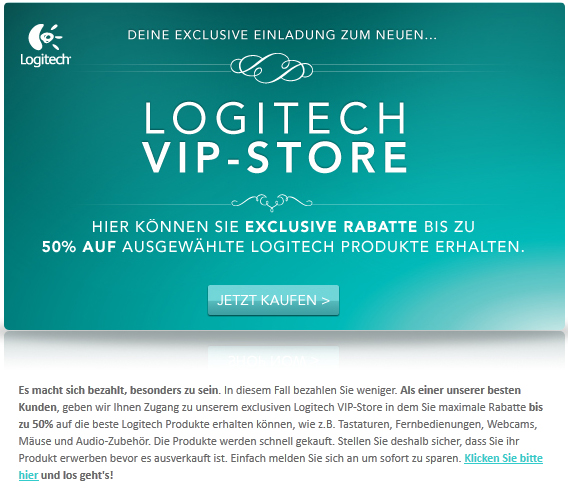
Task: Click the bold phrase 'Als einer unserer besten'
Action: [460, 390]
